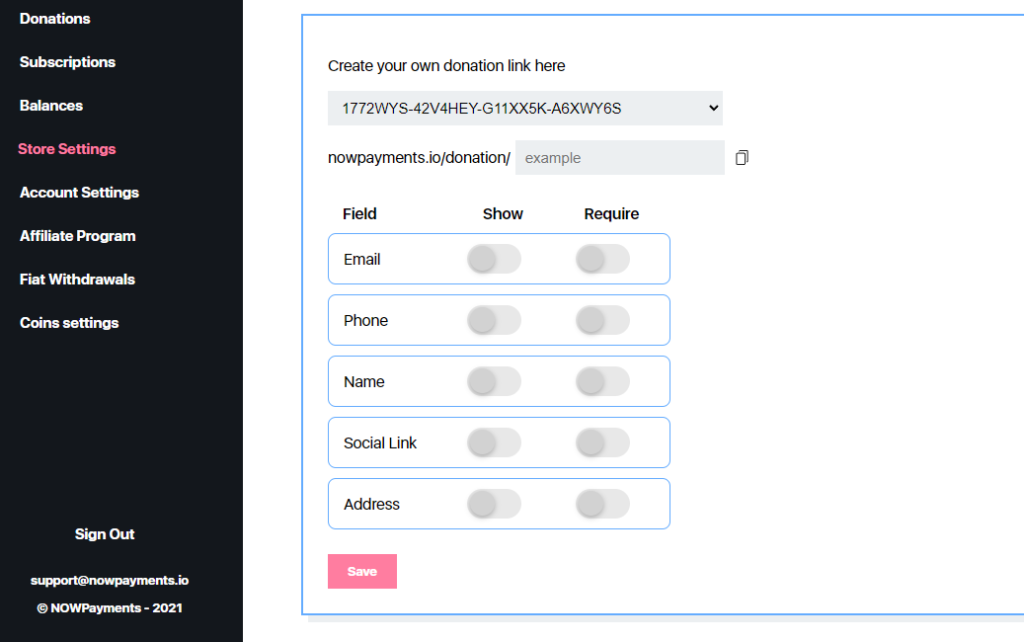Click the 'Address' field label
The width and height of the screenshot is (1024, 642).
pos(372,504)
